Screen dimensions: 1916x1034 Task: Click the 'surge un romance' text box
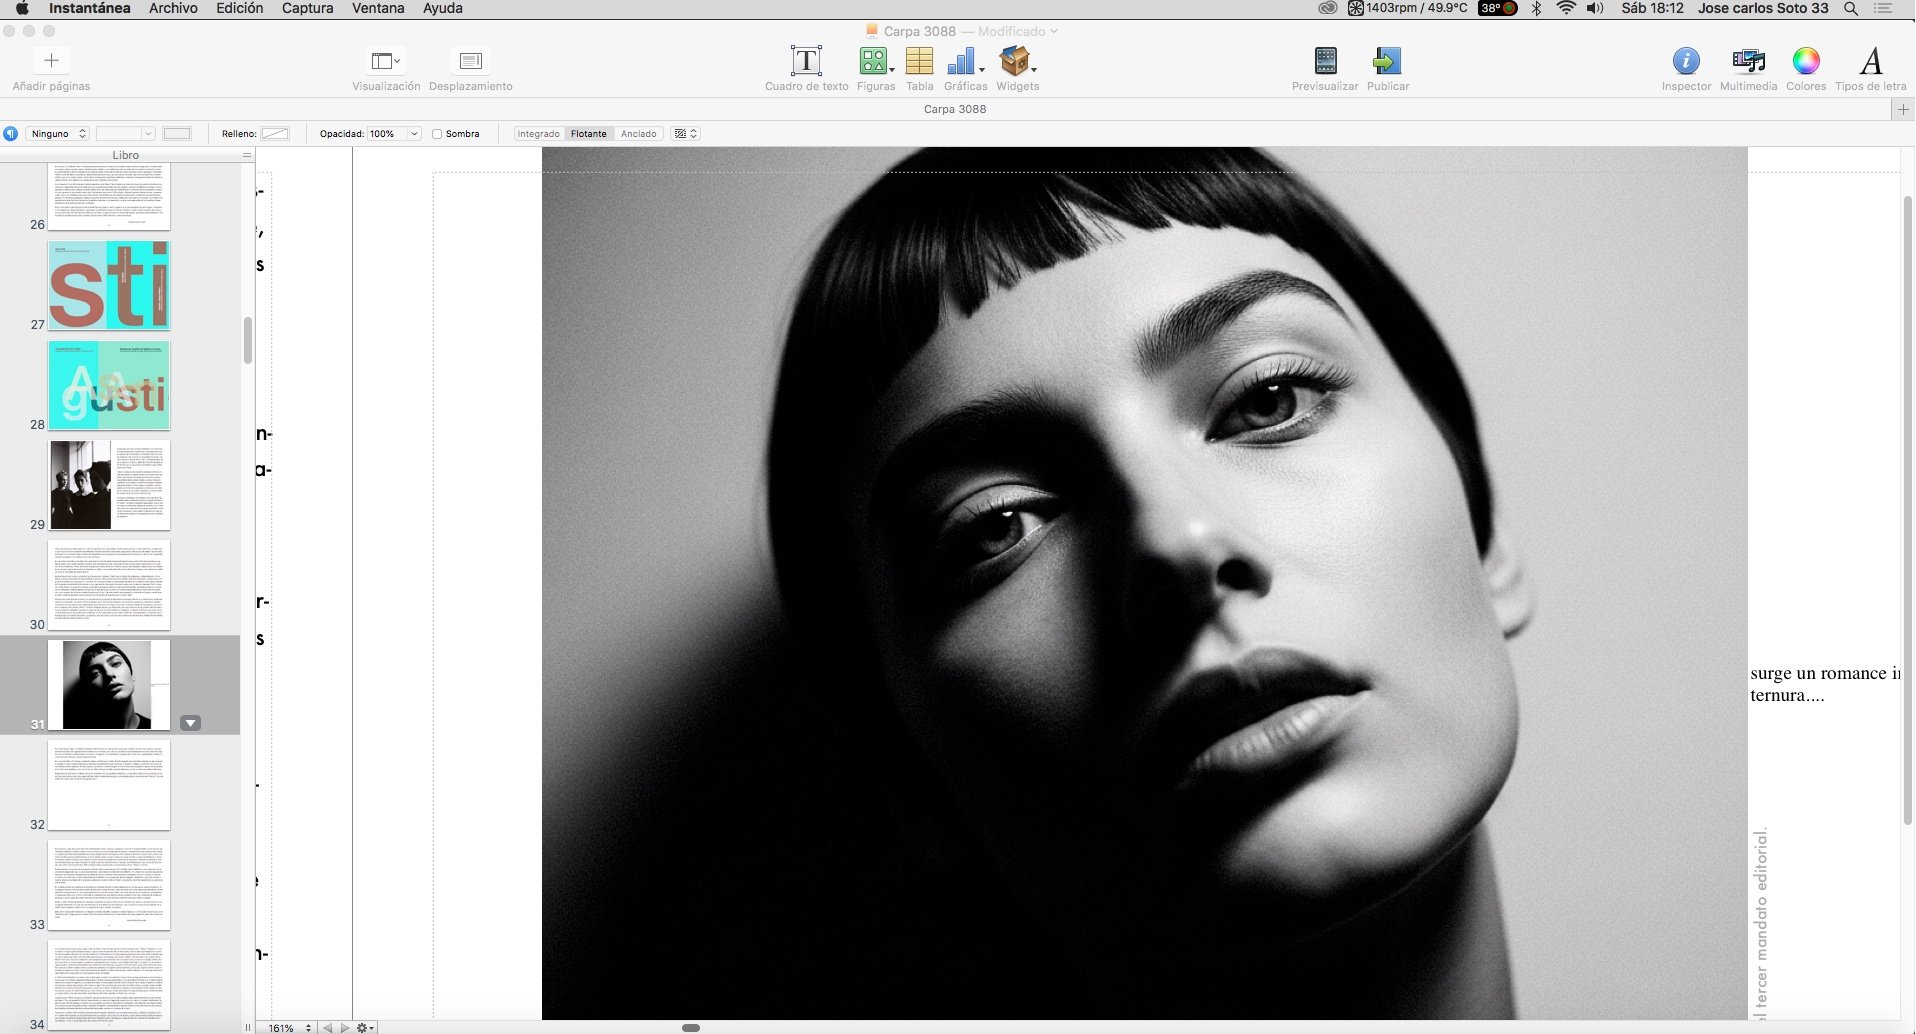coord(1825,684)
